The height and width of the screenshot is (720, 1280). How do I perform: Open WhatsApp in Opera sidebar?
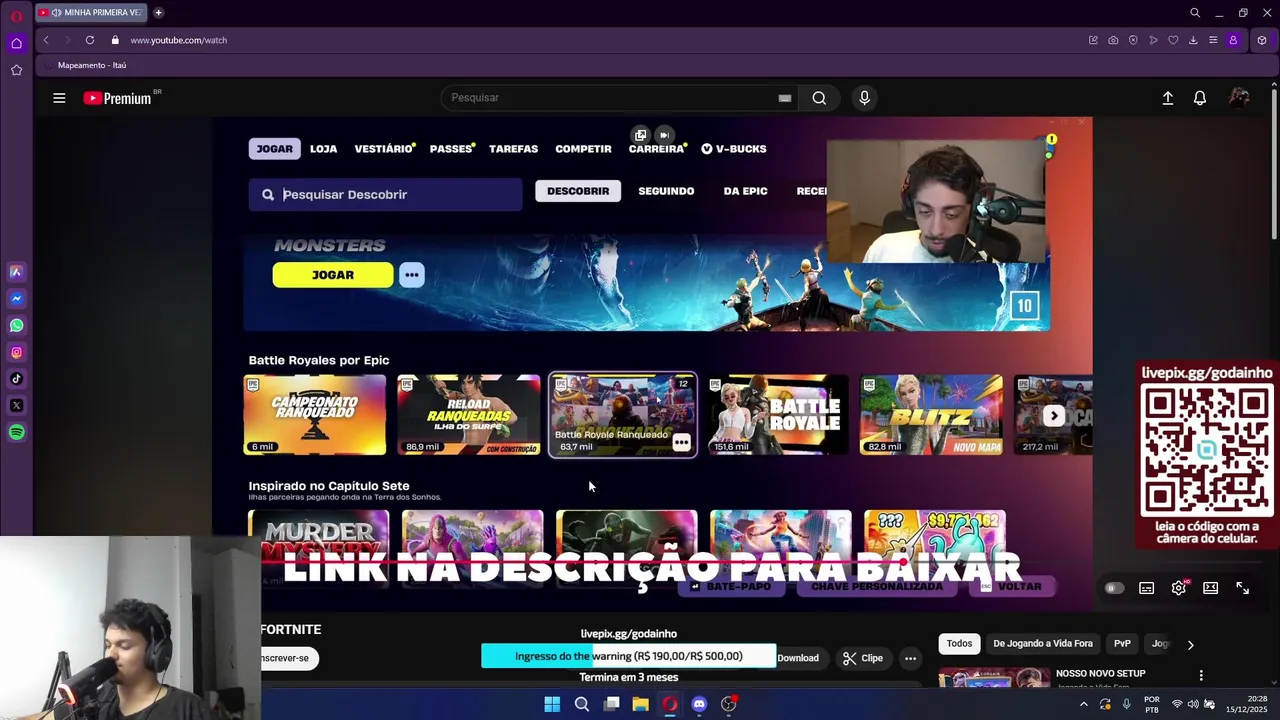coord(16,325)
